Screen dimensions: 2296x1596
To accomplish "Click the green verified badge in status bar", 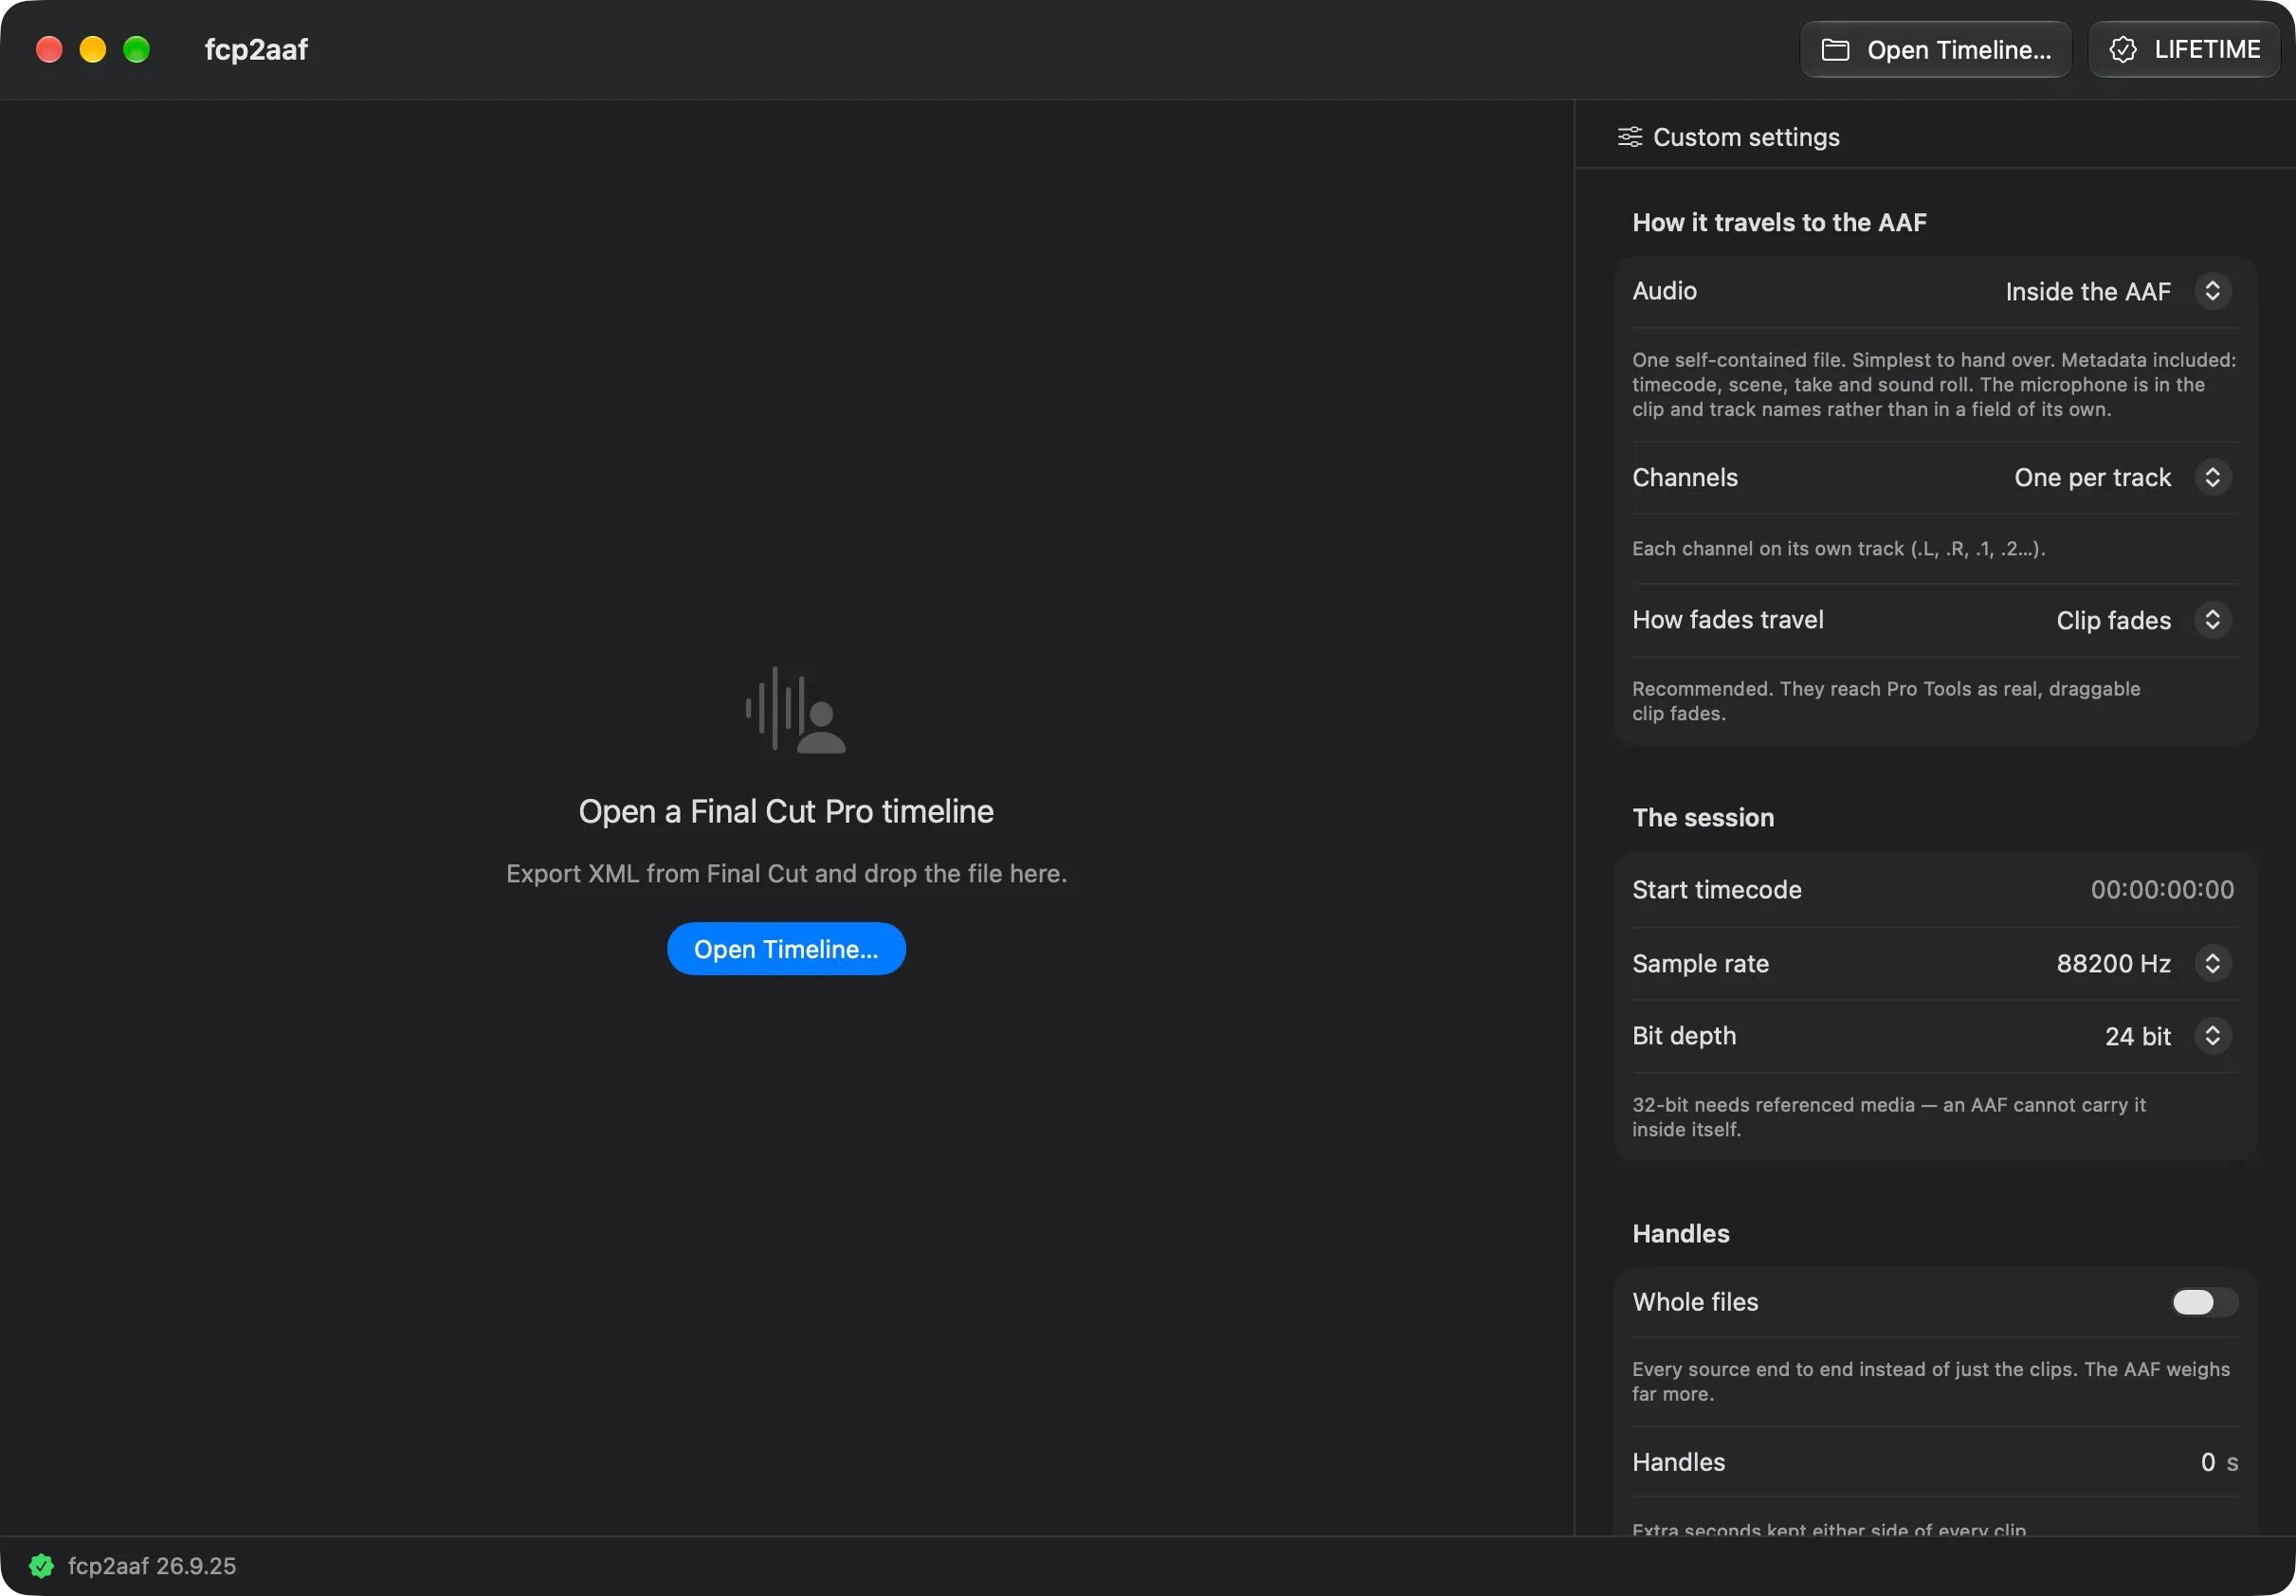I will coord(41,1565).
